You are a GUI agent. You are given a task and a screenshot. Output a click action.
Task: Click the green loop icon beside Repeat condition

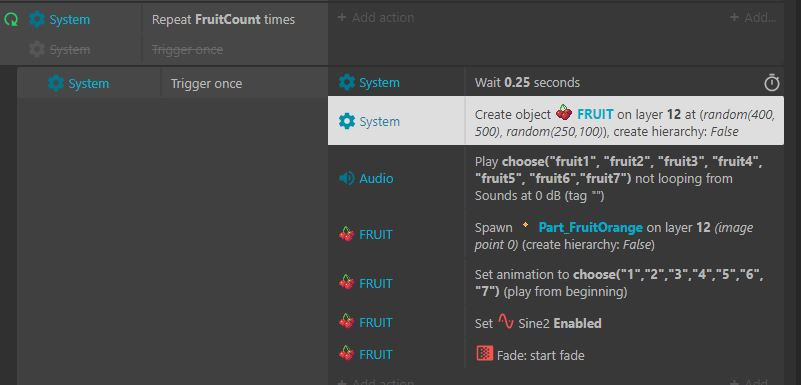(x=11, y=20)
